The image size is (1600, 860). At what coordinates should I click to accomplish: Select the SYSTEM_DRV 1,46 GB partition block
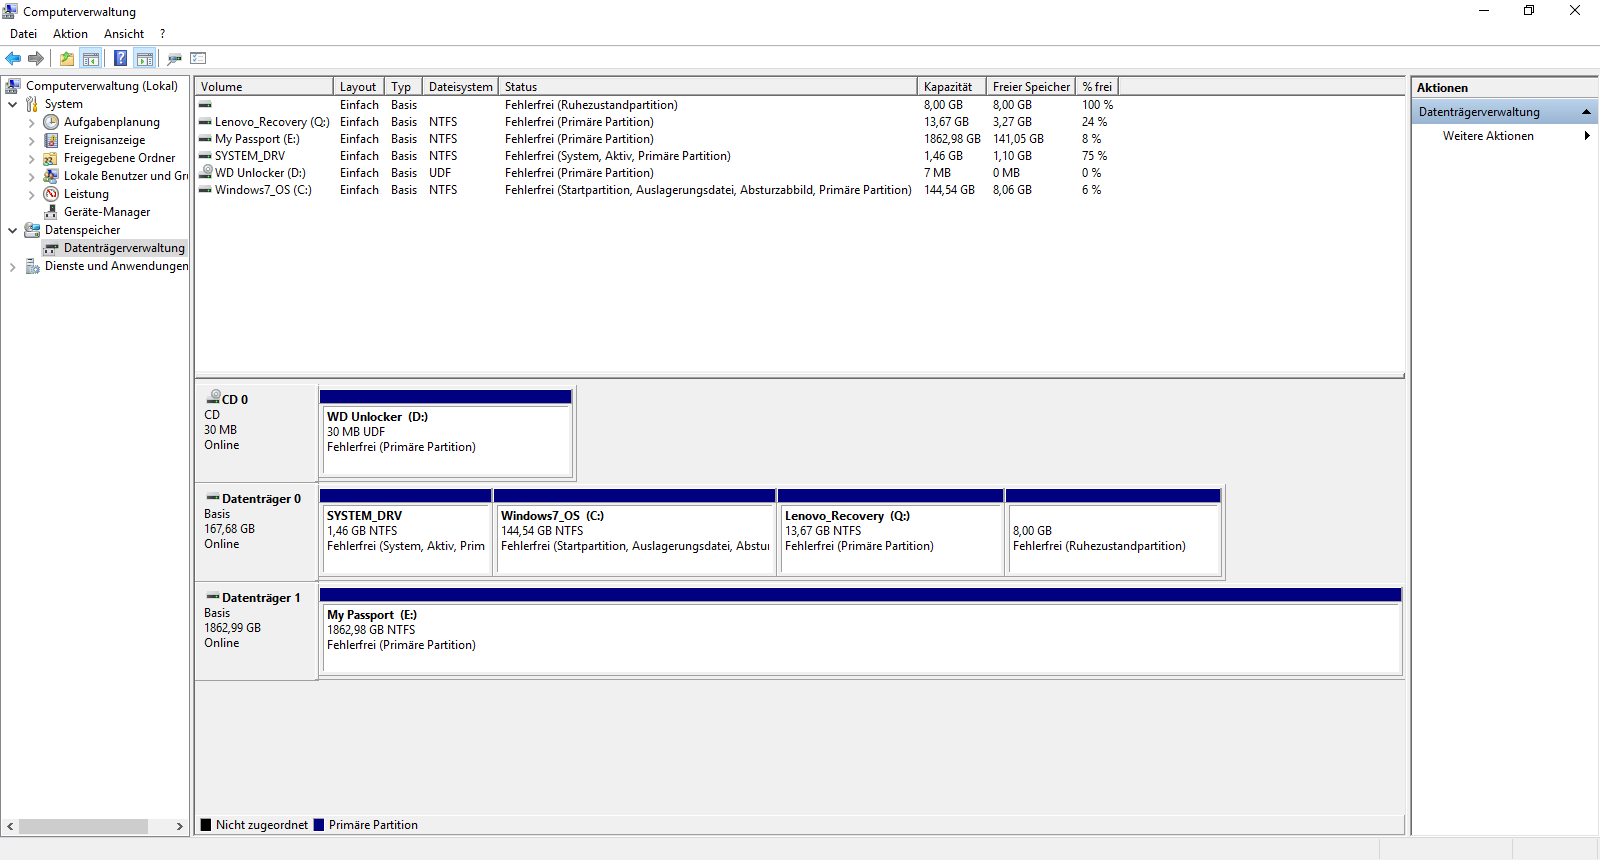click(405, 532)
